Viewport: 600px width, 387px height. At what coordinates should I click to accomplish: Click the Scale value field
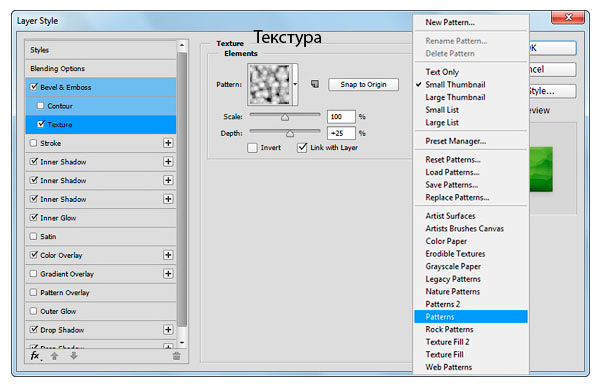[x=341, y=117]
